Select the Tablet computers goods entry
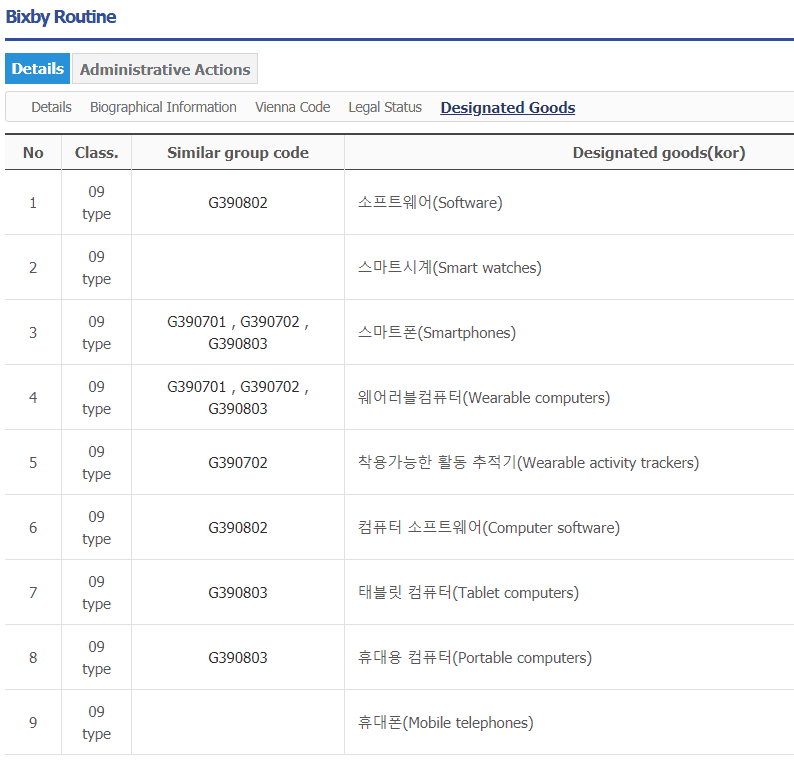794x766 pixels. 468,592
